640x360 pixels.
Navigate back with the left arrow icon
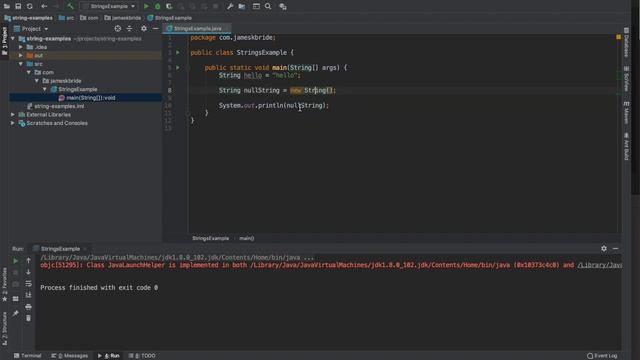pyautogui.click(x=44, y=6)
